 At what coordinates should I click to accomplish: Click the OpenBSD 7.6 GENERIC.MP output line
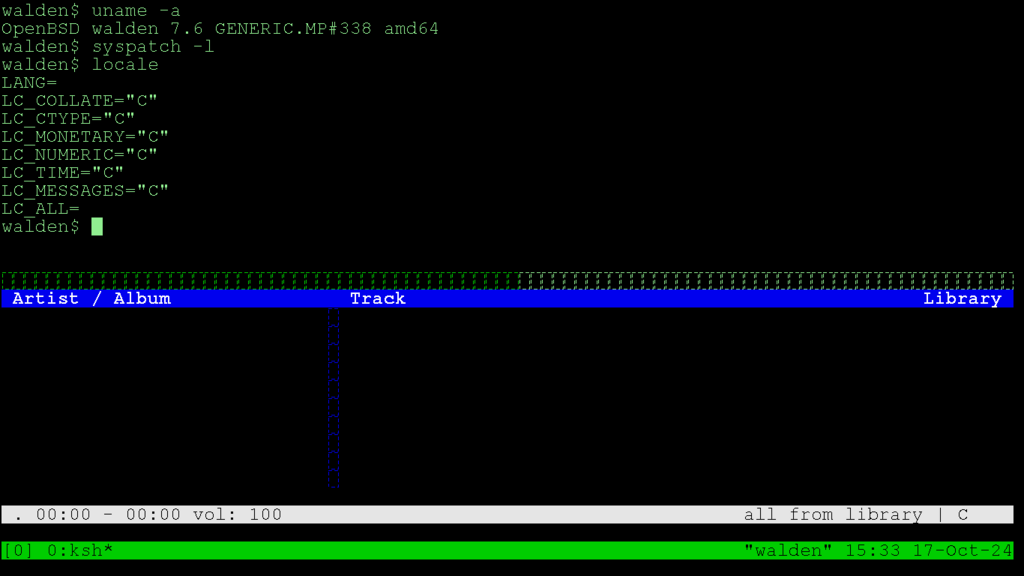220,29
